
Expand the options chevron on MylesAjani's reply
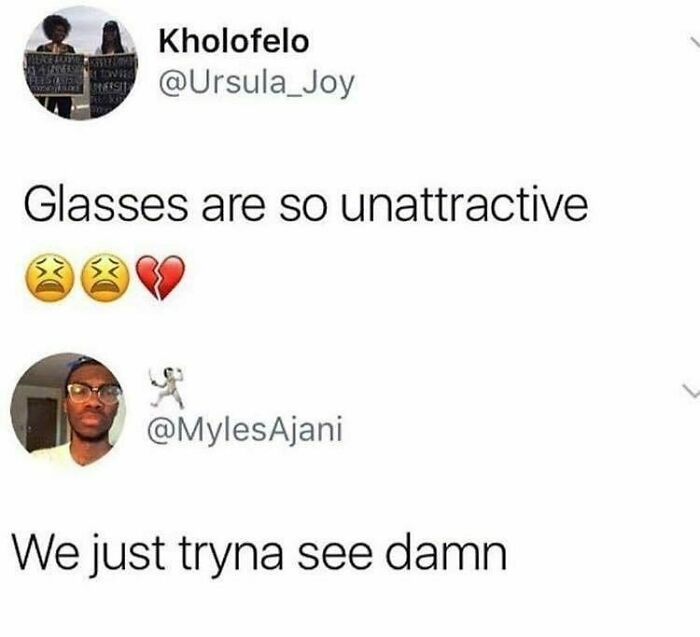[x=691, y=391]
